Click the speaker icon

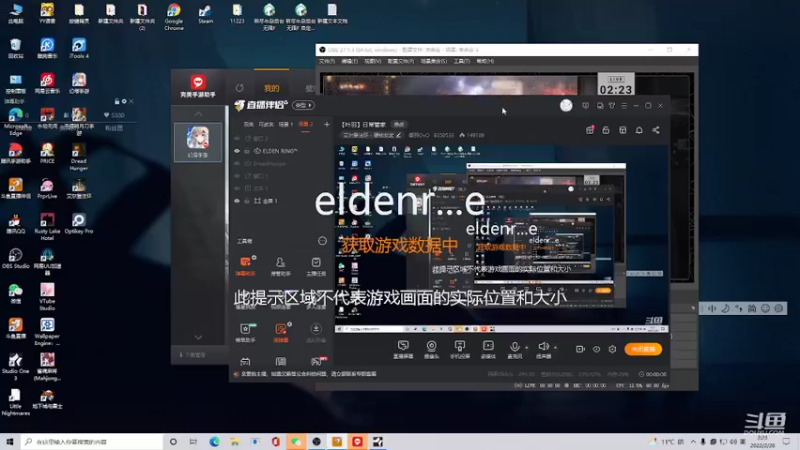coord(543,347)
